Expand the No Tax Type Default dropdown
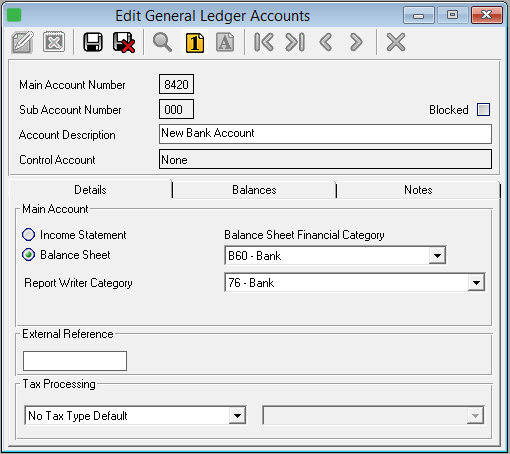Image resolution: width=510 pixels, height=454 pixels. pyautogui.click(x=237, y=416)
